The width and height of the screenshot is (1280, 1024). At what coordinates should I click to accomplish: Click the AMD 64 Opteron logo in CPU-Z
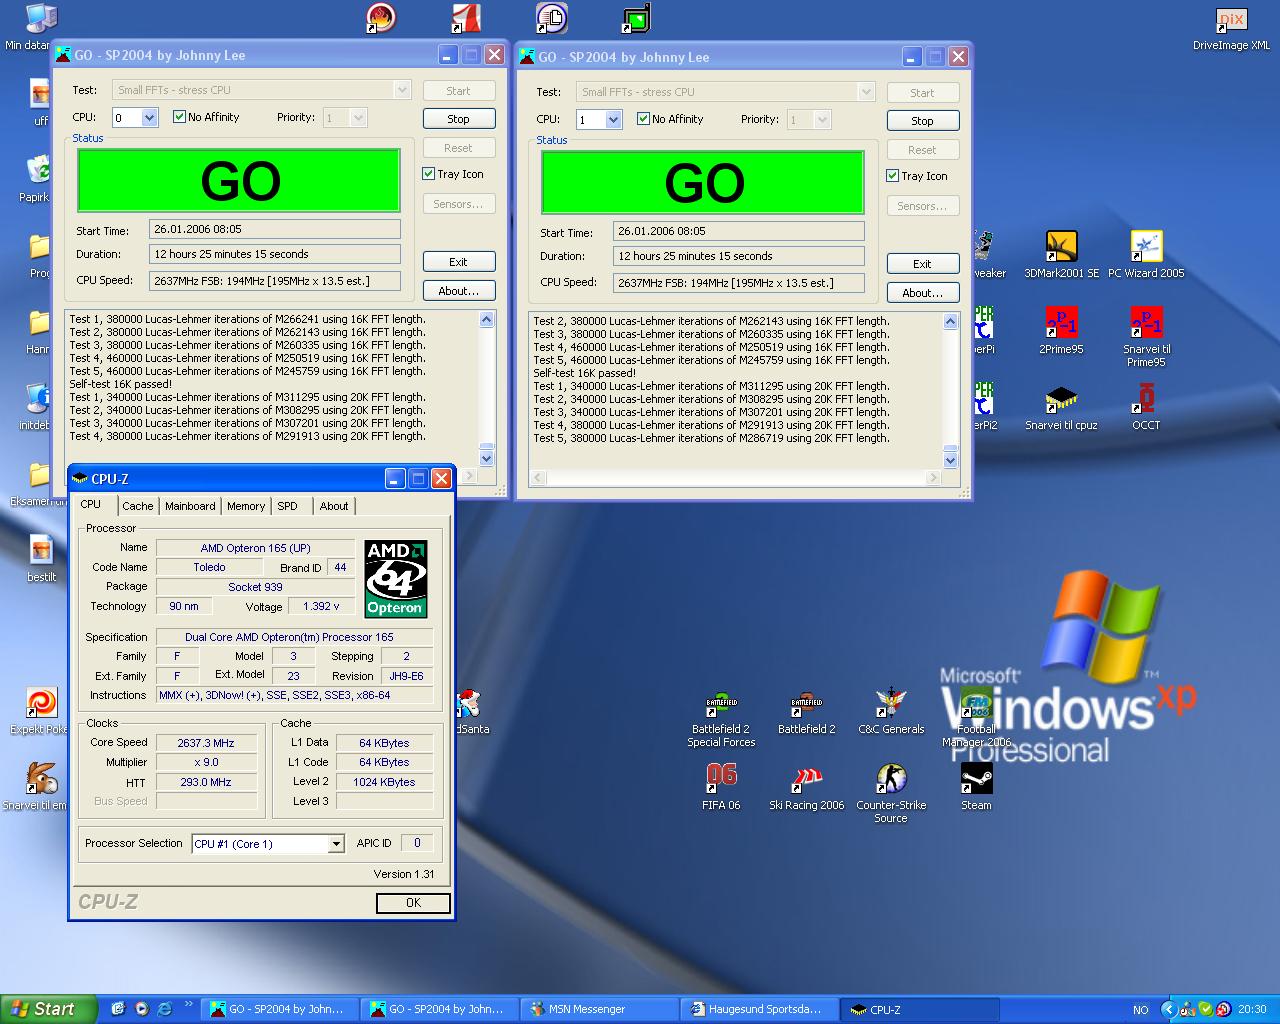tap(396, 579)
